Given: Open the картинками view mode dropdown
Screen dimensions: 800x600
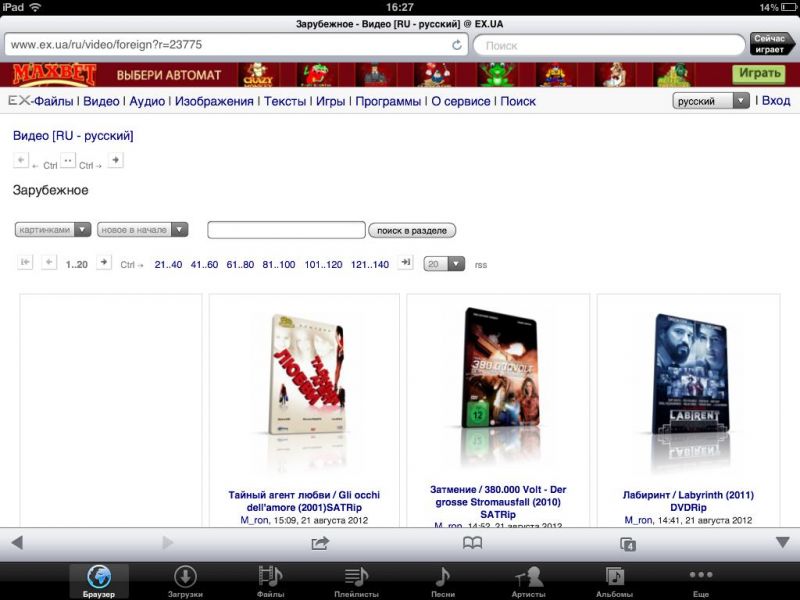Looking at the screenshot, I should click(x=53, y=230).
